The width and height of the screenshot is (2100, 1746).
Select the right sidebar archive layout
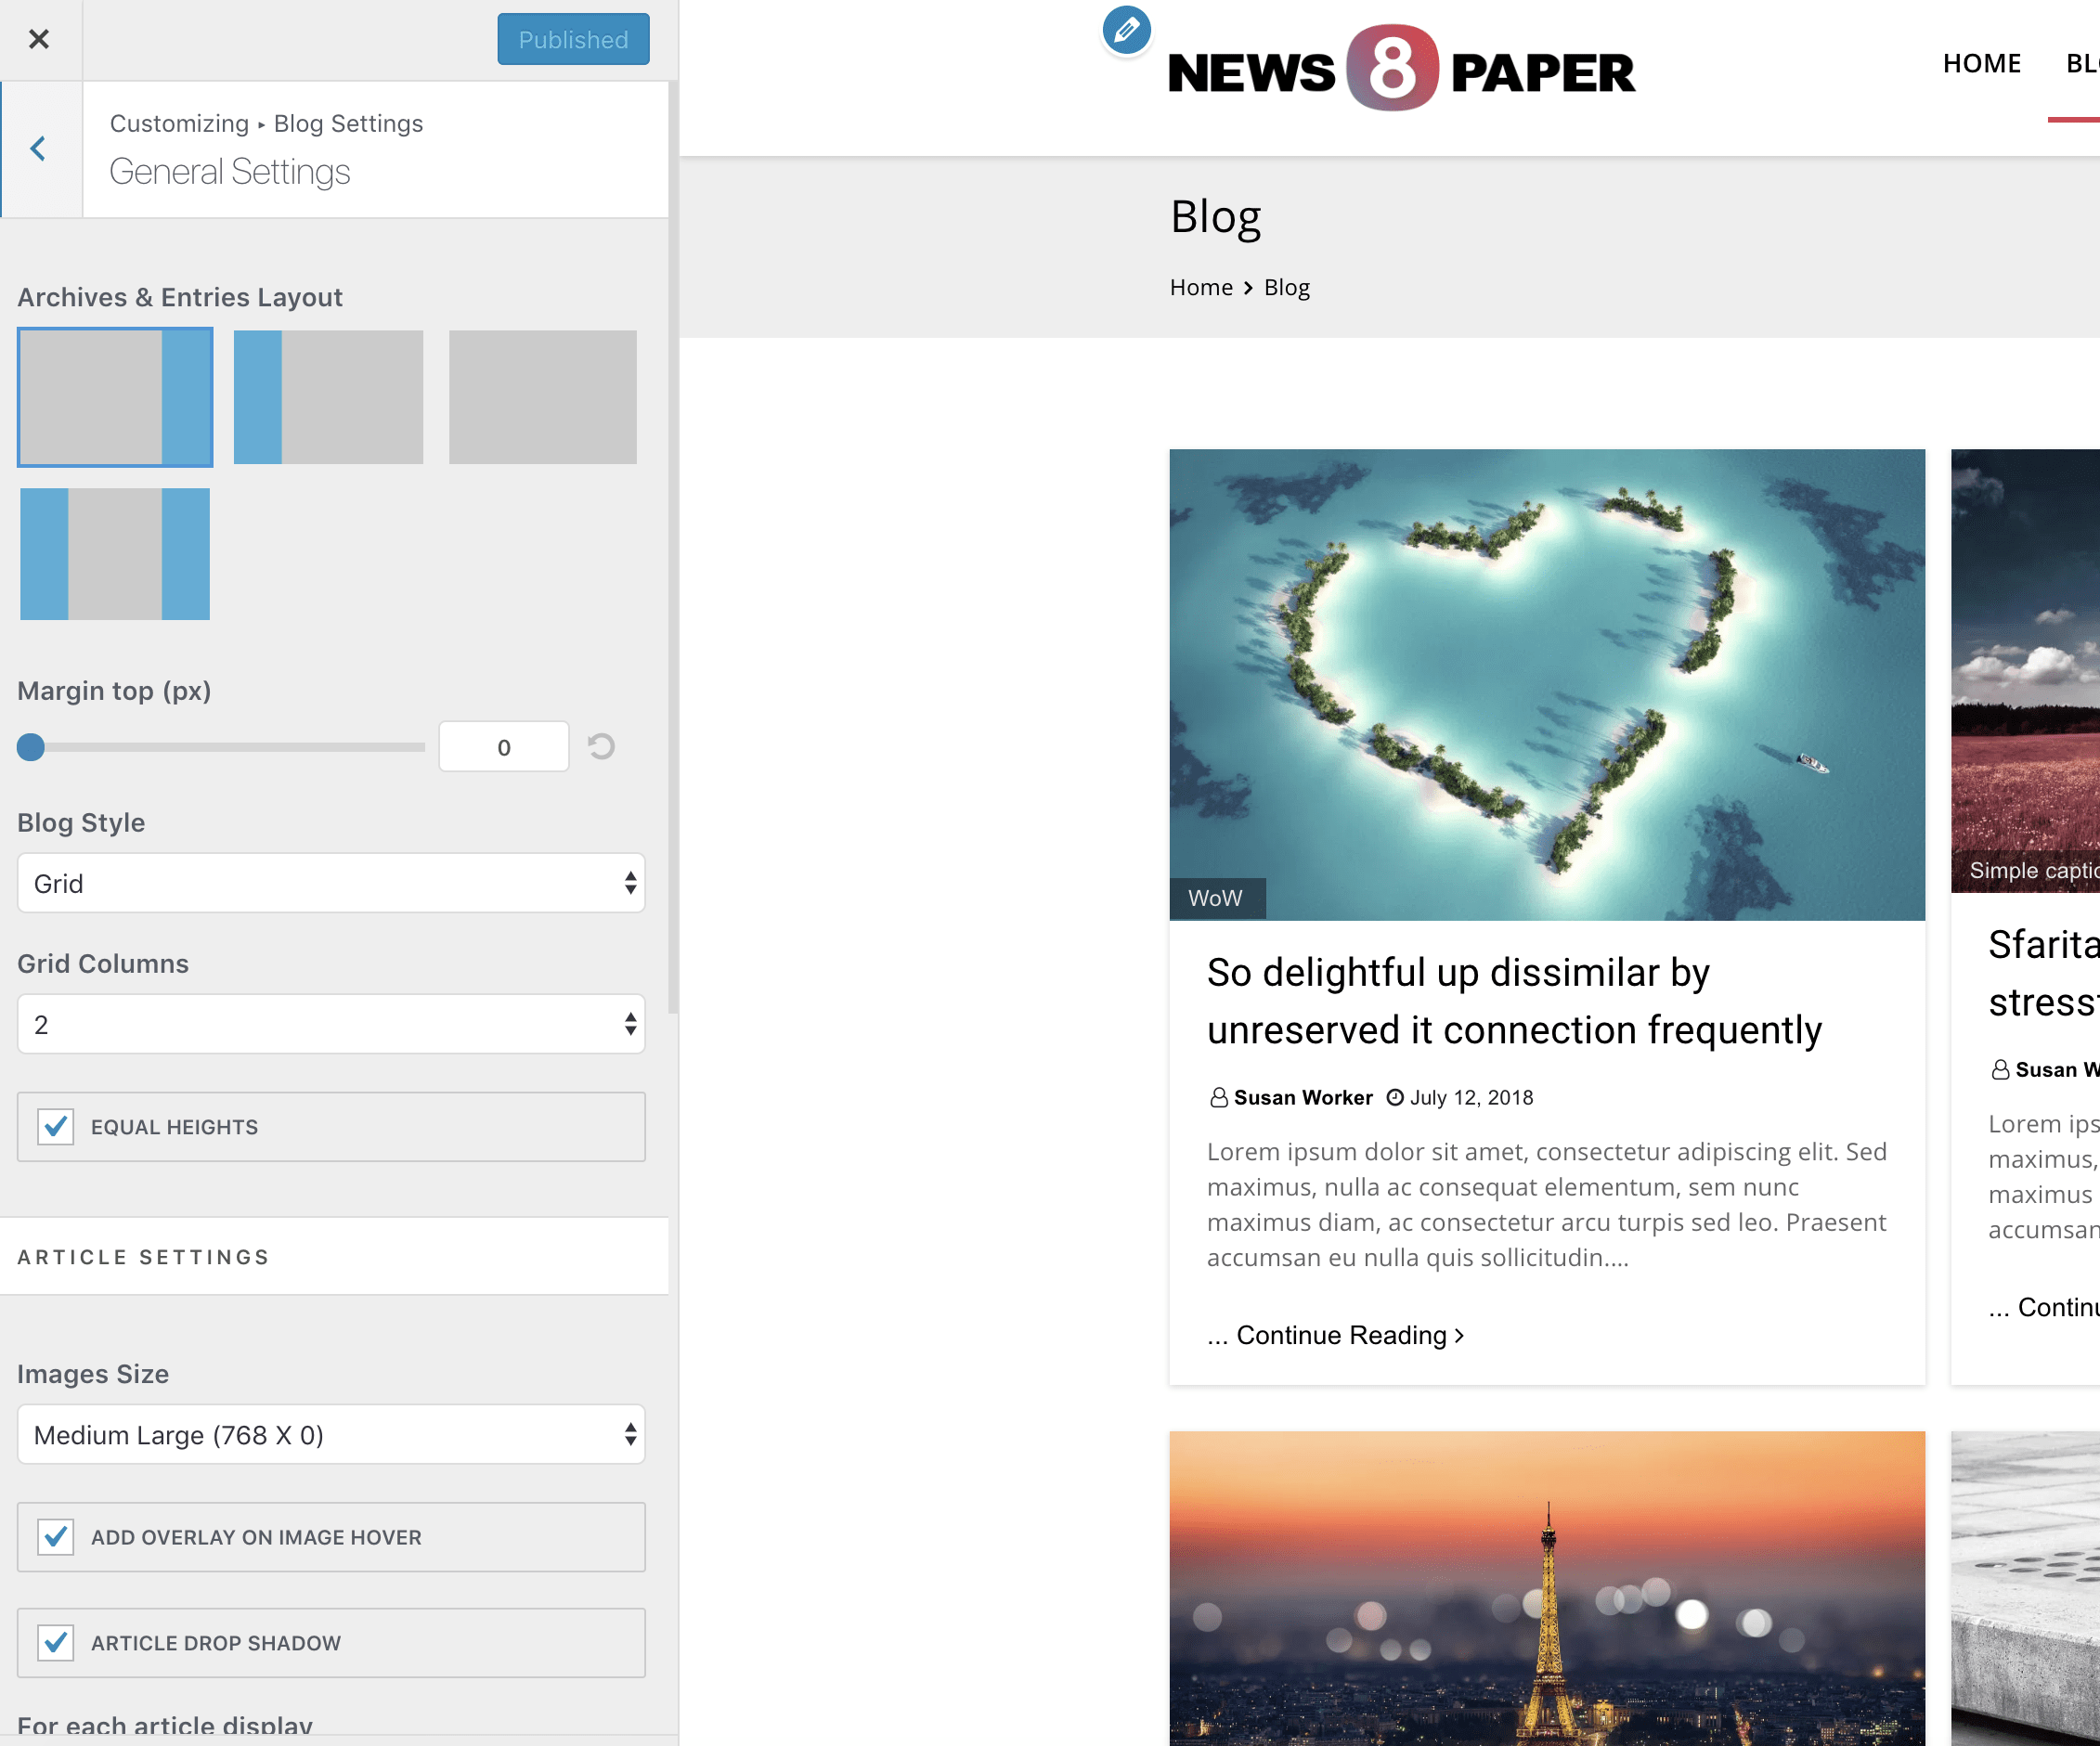point(115,397)
